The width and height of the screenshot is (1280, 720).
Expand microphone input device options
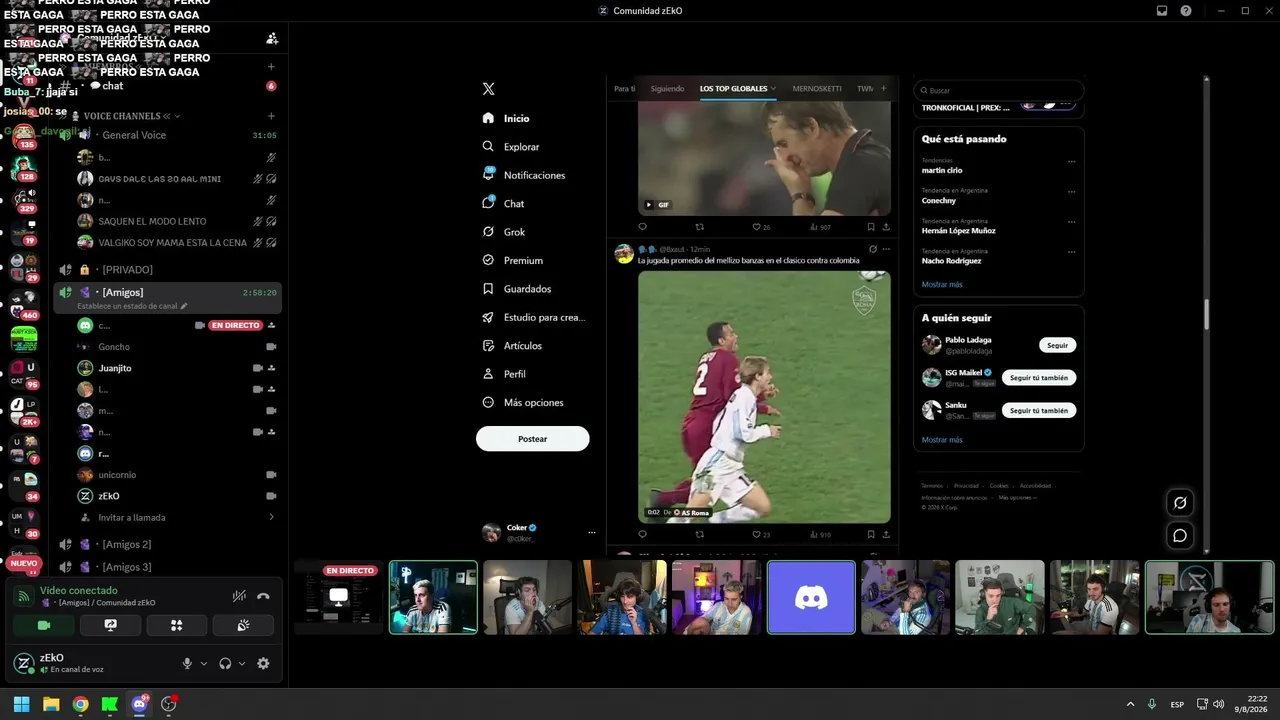pos(204,663)
